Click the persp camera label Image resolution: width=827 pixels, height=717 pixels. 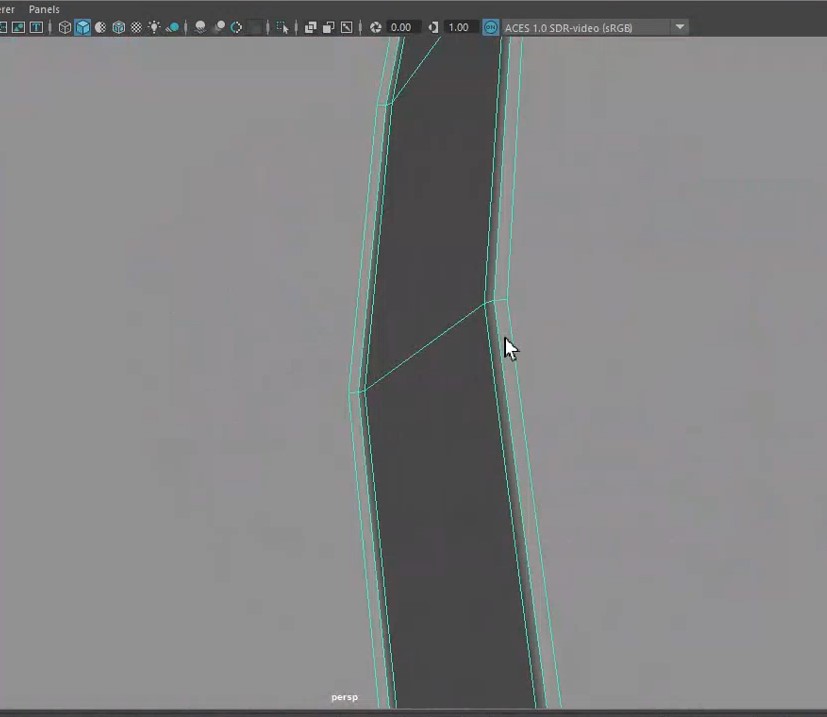(344, 697)
